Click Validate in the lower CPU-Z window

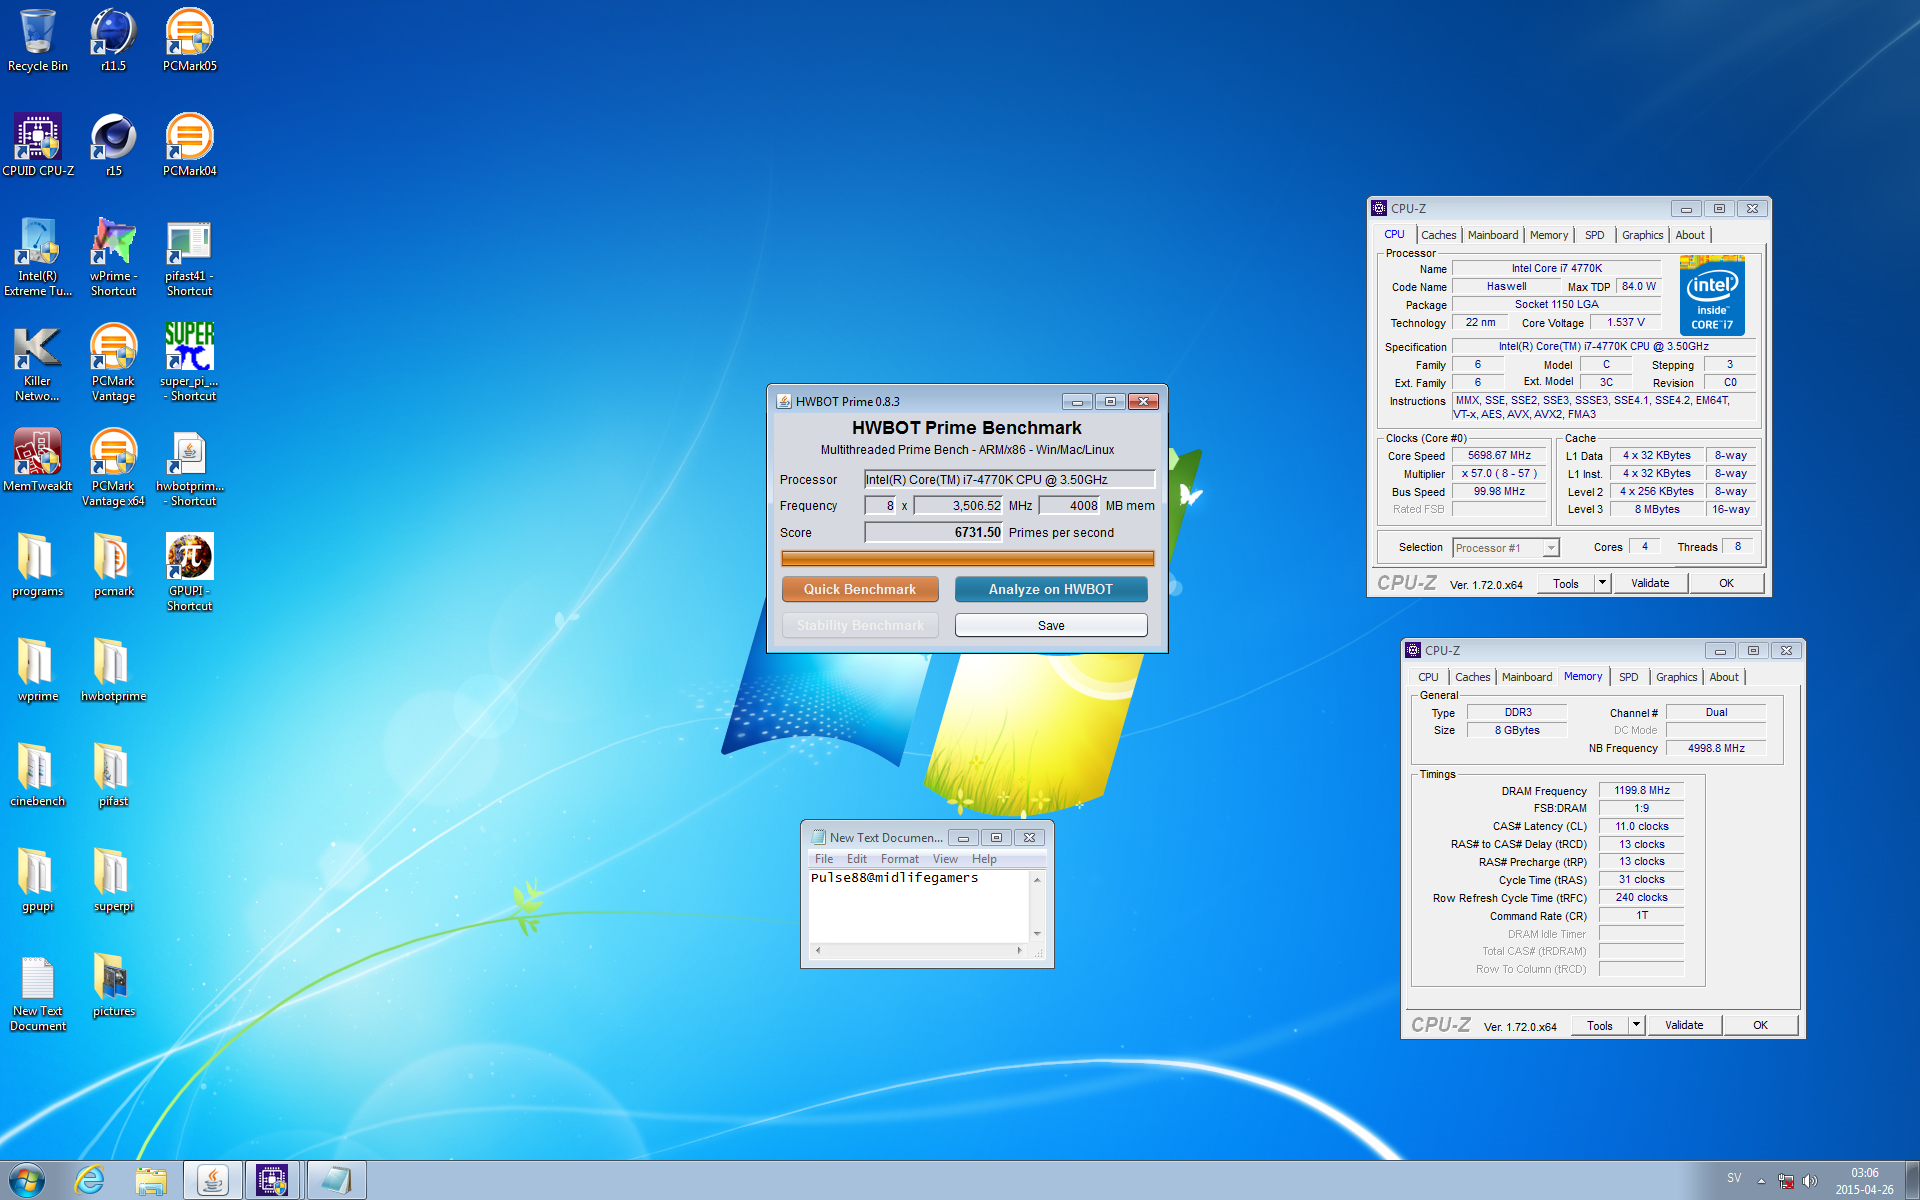1684,1025
